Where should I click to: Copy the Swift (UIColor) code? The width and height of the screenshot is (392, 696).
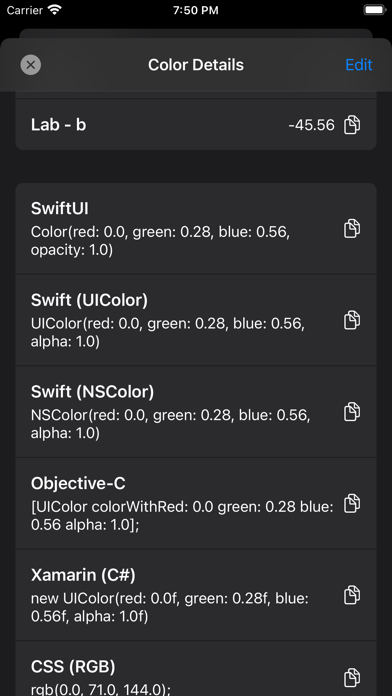352,320
